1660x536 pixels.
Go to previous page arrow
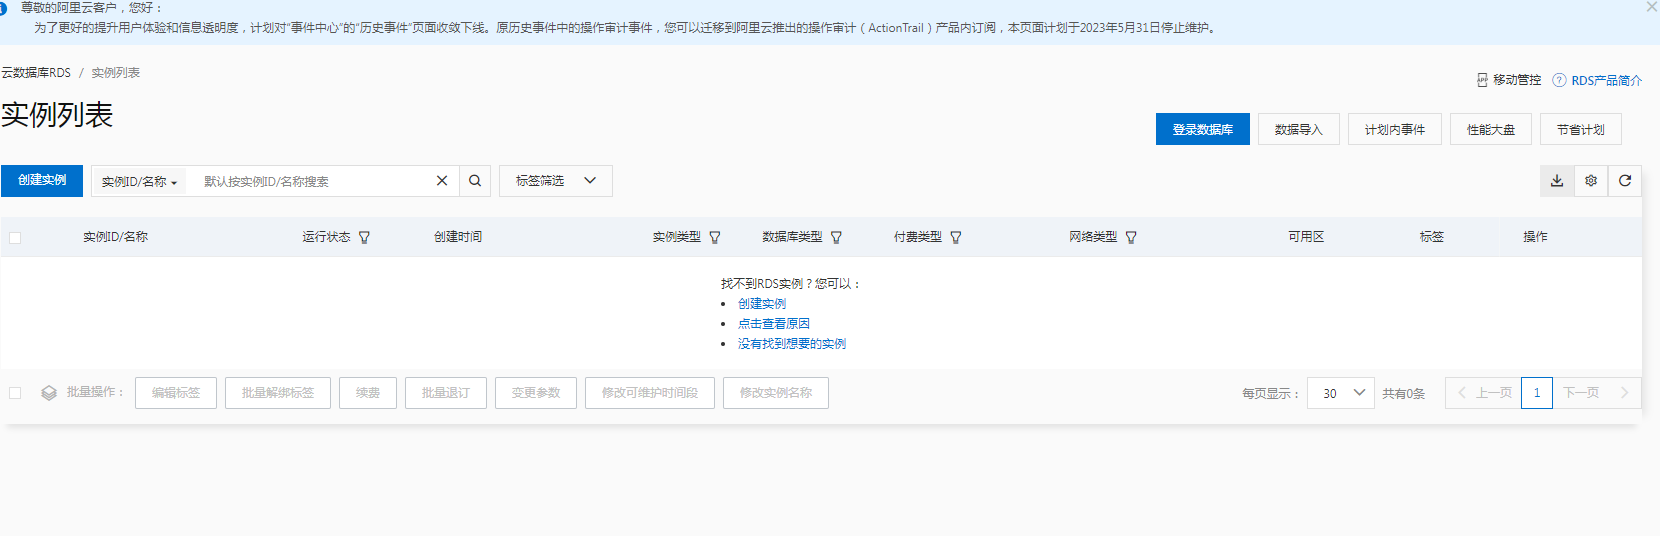(1462, 393)
